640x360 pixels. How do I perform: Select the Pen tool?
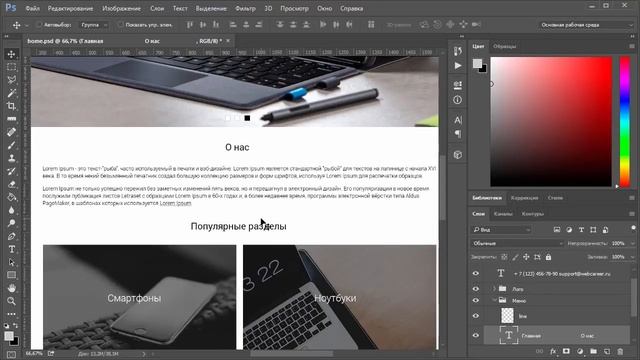pos(11,236)
